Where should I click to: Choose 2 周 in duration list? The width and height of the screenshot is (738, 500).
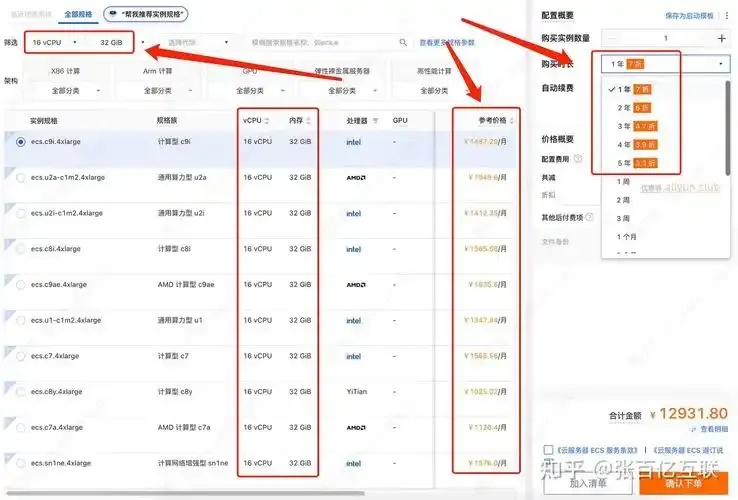(x=665, y=200)
